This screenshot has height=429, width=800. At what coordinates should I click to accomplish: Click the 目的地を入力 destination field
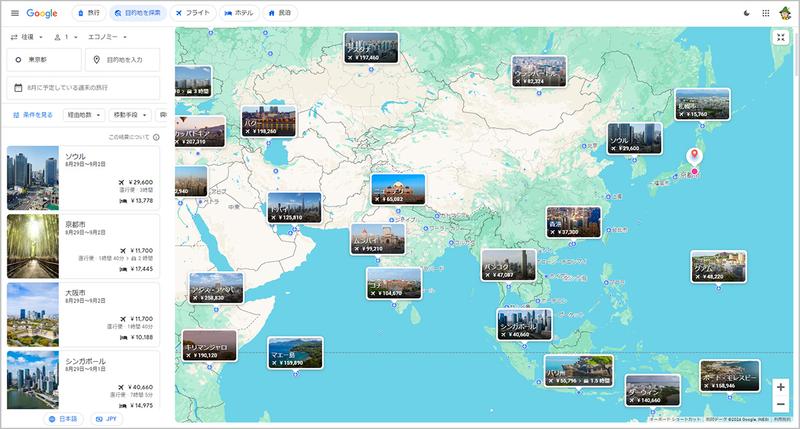point(122,60)
